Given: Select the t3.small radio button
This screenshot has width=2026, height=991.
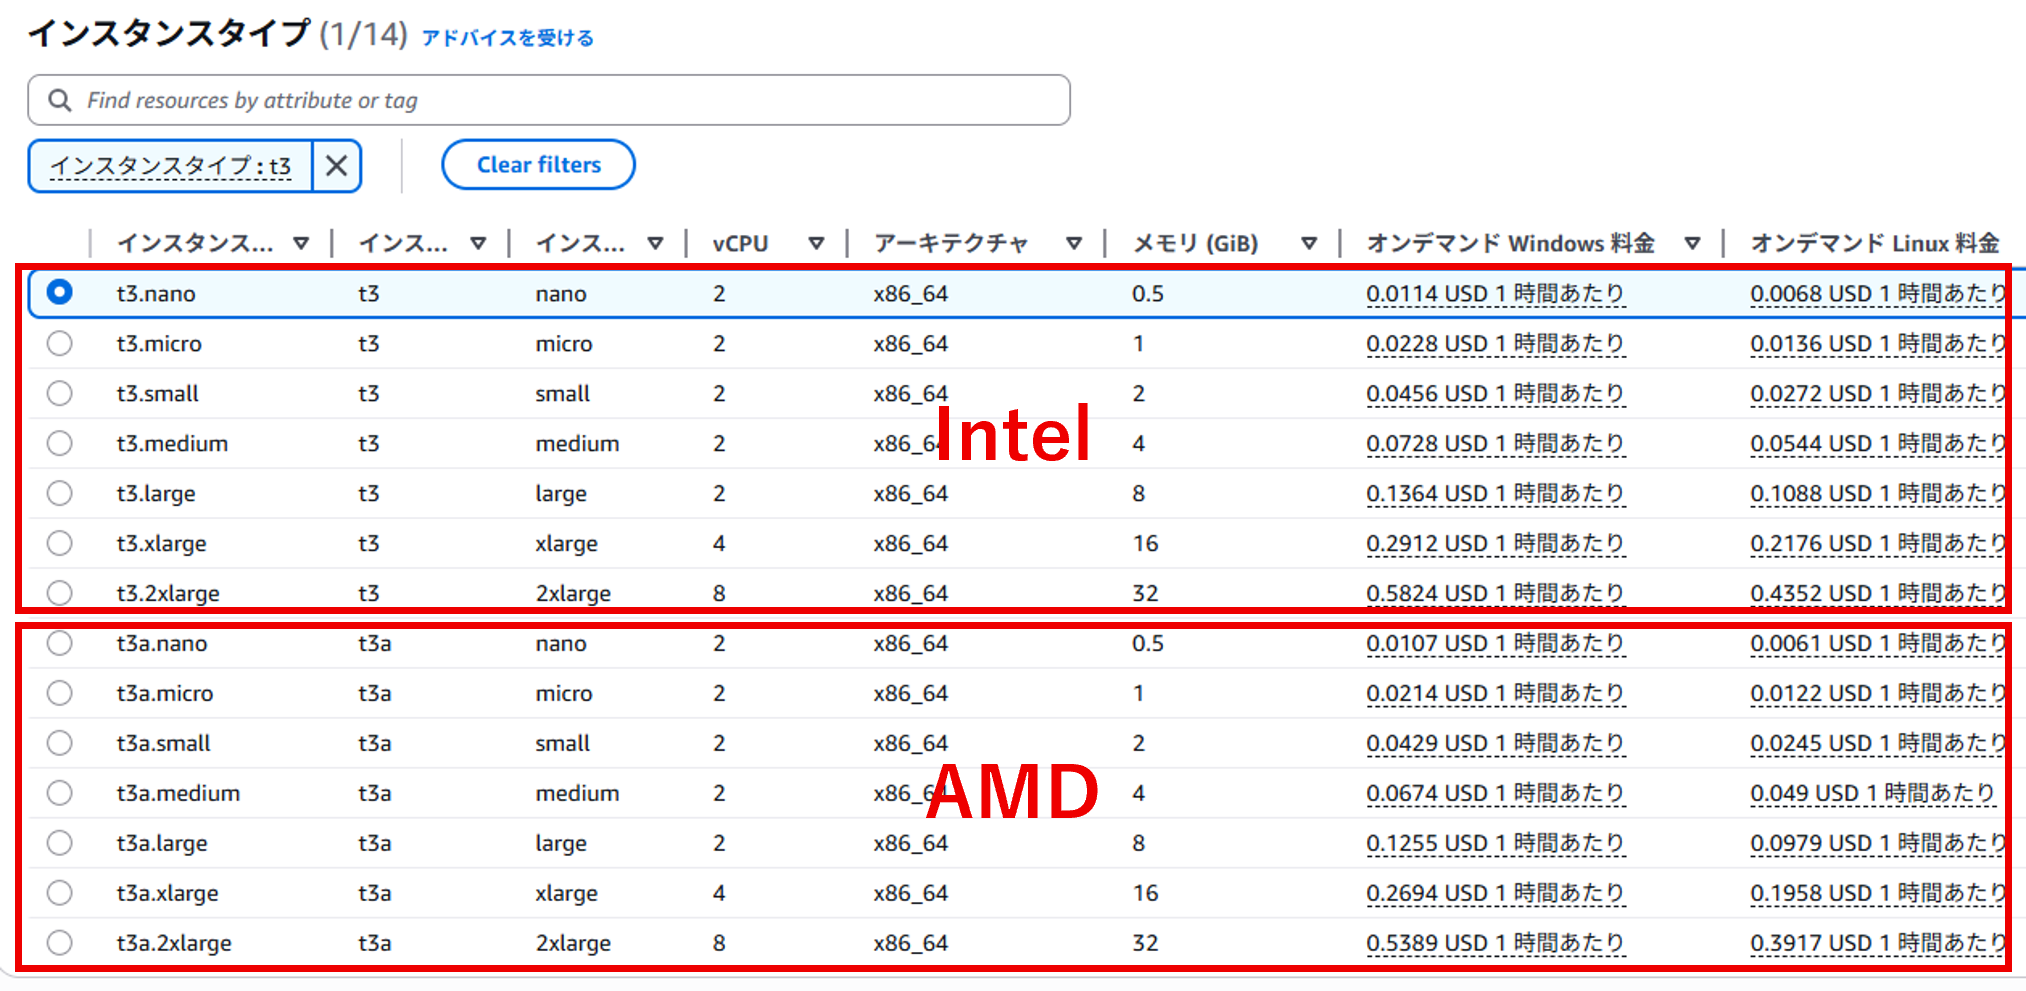Looking at the screenshot, I should click(x=60, y=393).
